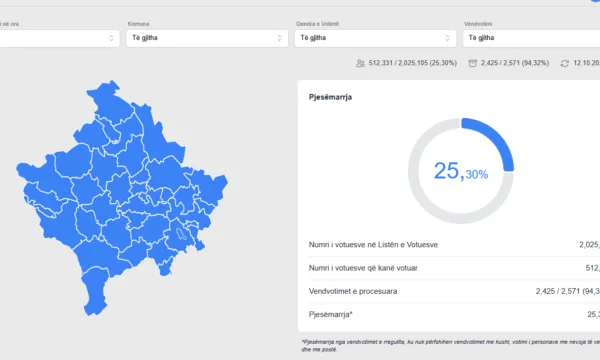Click the Numri i votuesve në Listën row
This screenshot has height=360, width=600.
pyautogui.click(x=454, y=245)
